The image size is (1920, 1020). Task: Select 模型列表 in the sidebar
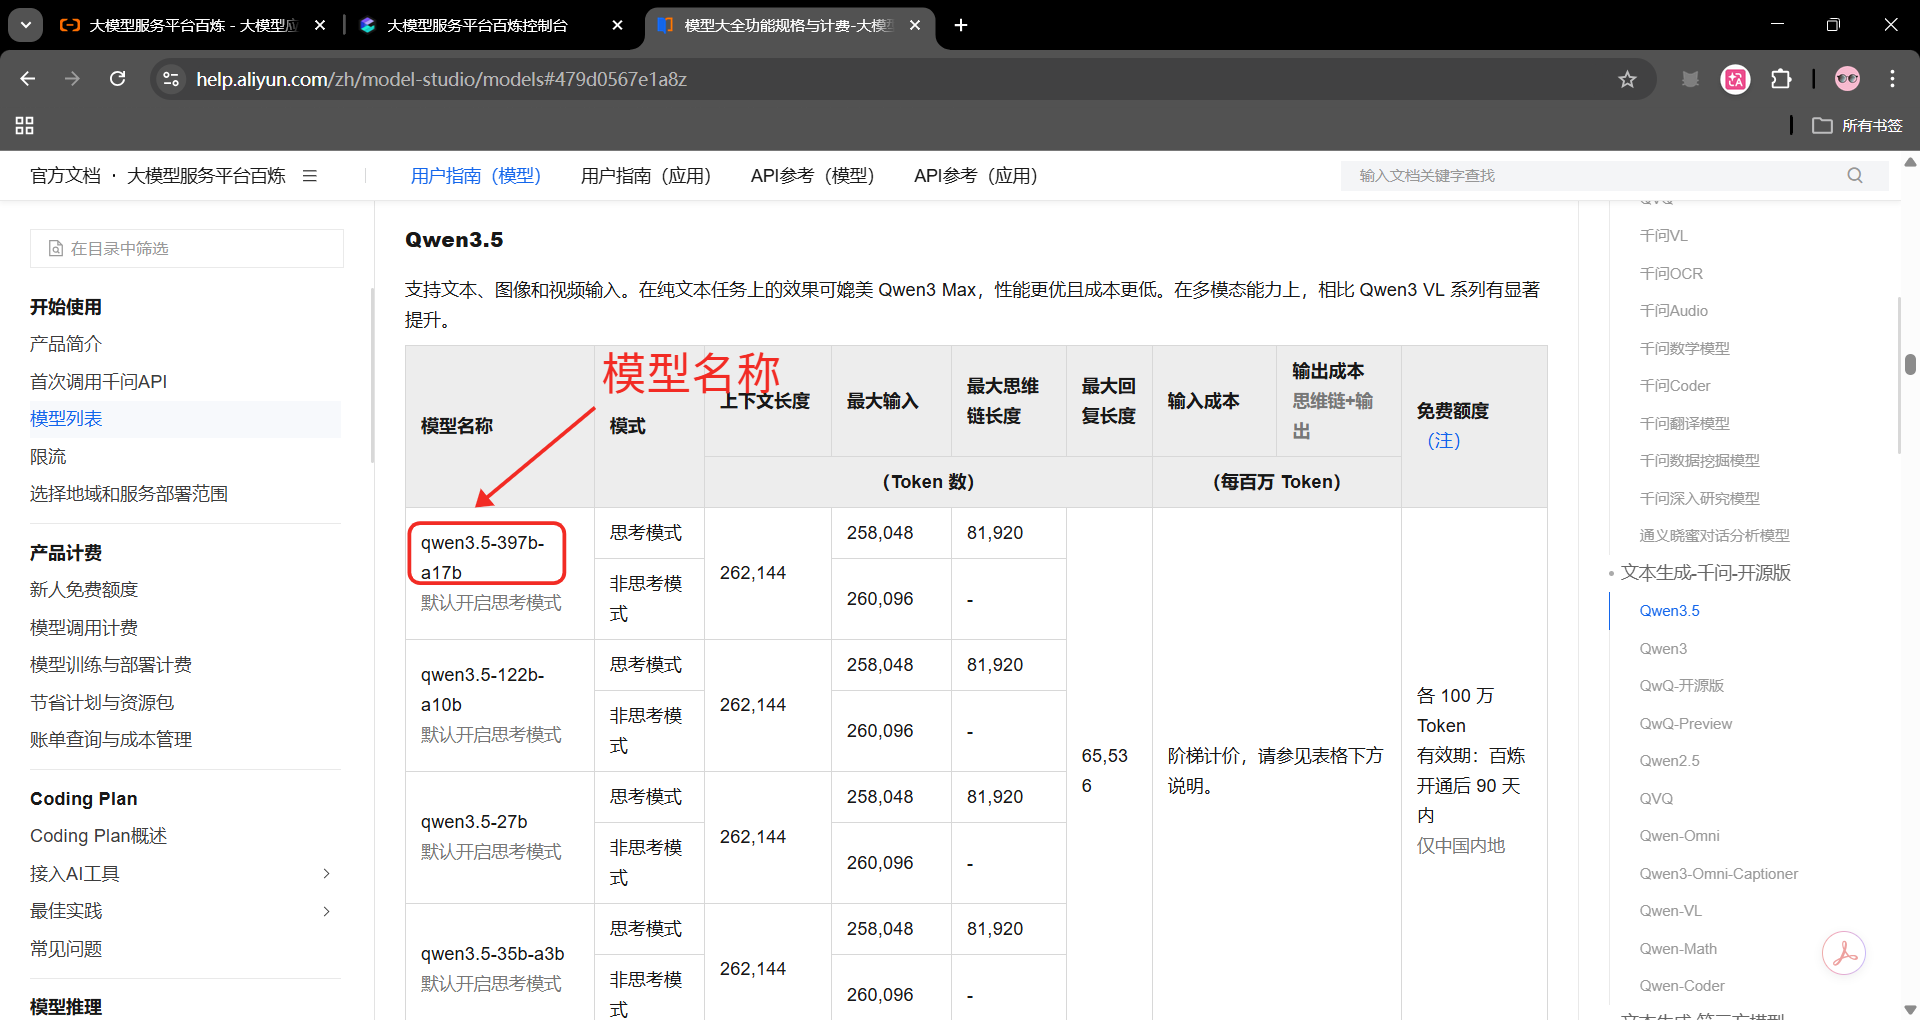(x=66, y=419)
